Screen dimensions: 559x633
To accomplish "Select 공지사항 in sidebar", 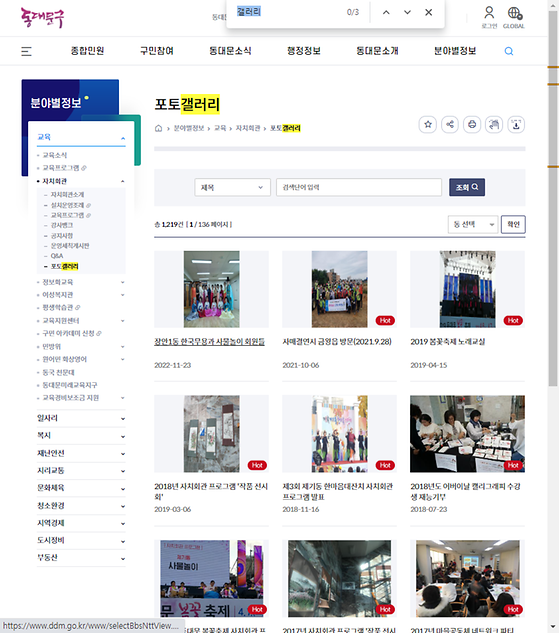I will pos(62,236).
